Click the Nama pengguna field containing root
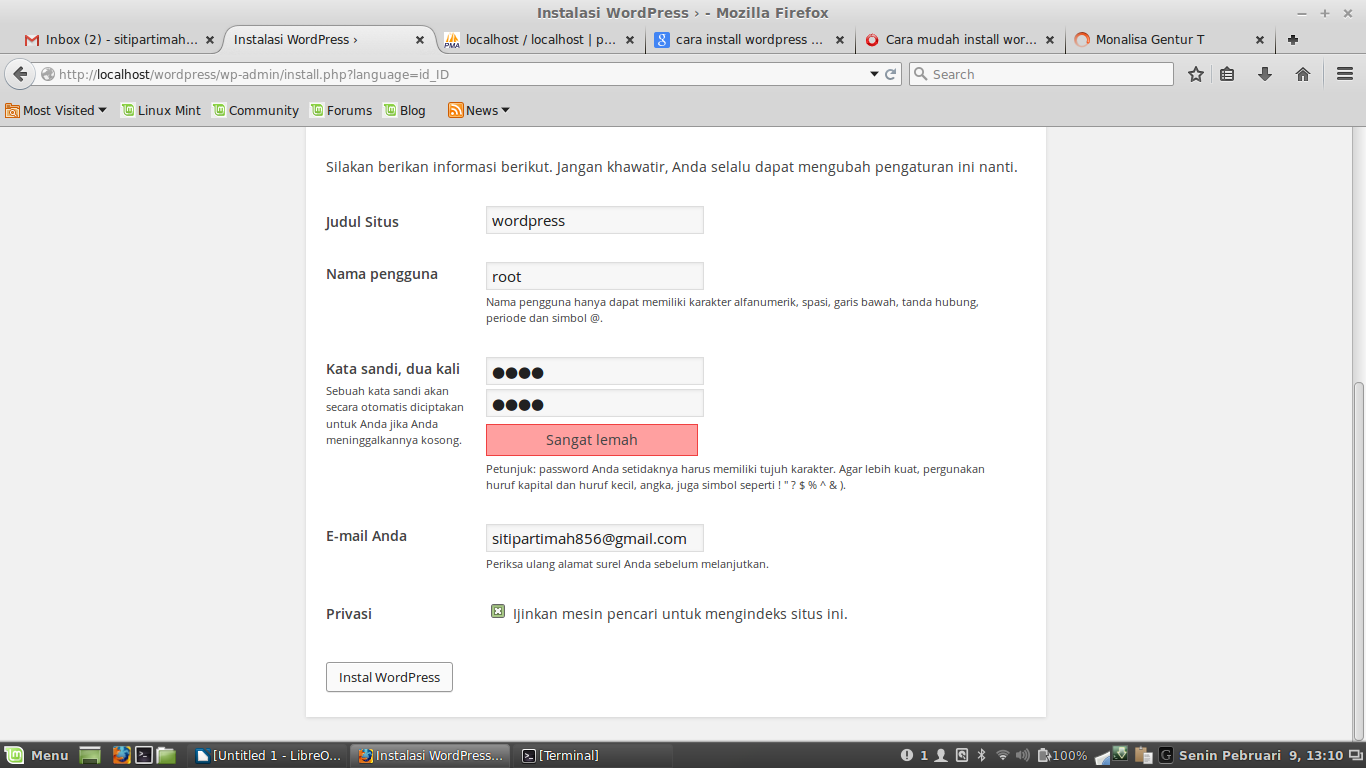The width and height of the screenshot is (1366, 768). coord(595,276)
